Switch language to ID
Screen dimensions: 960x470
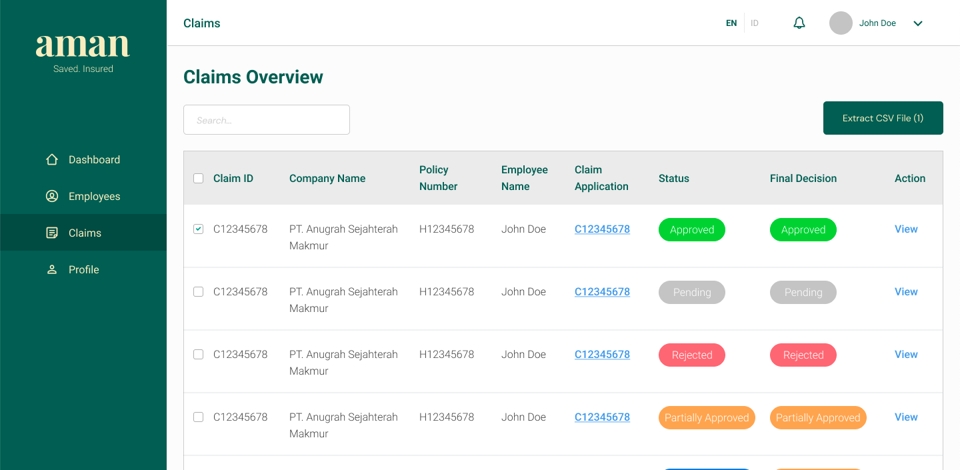pos(754,23)
